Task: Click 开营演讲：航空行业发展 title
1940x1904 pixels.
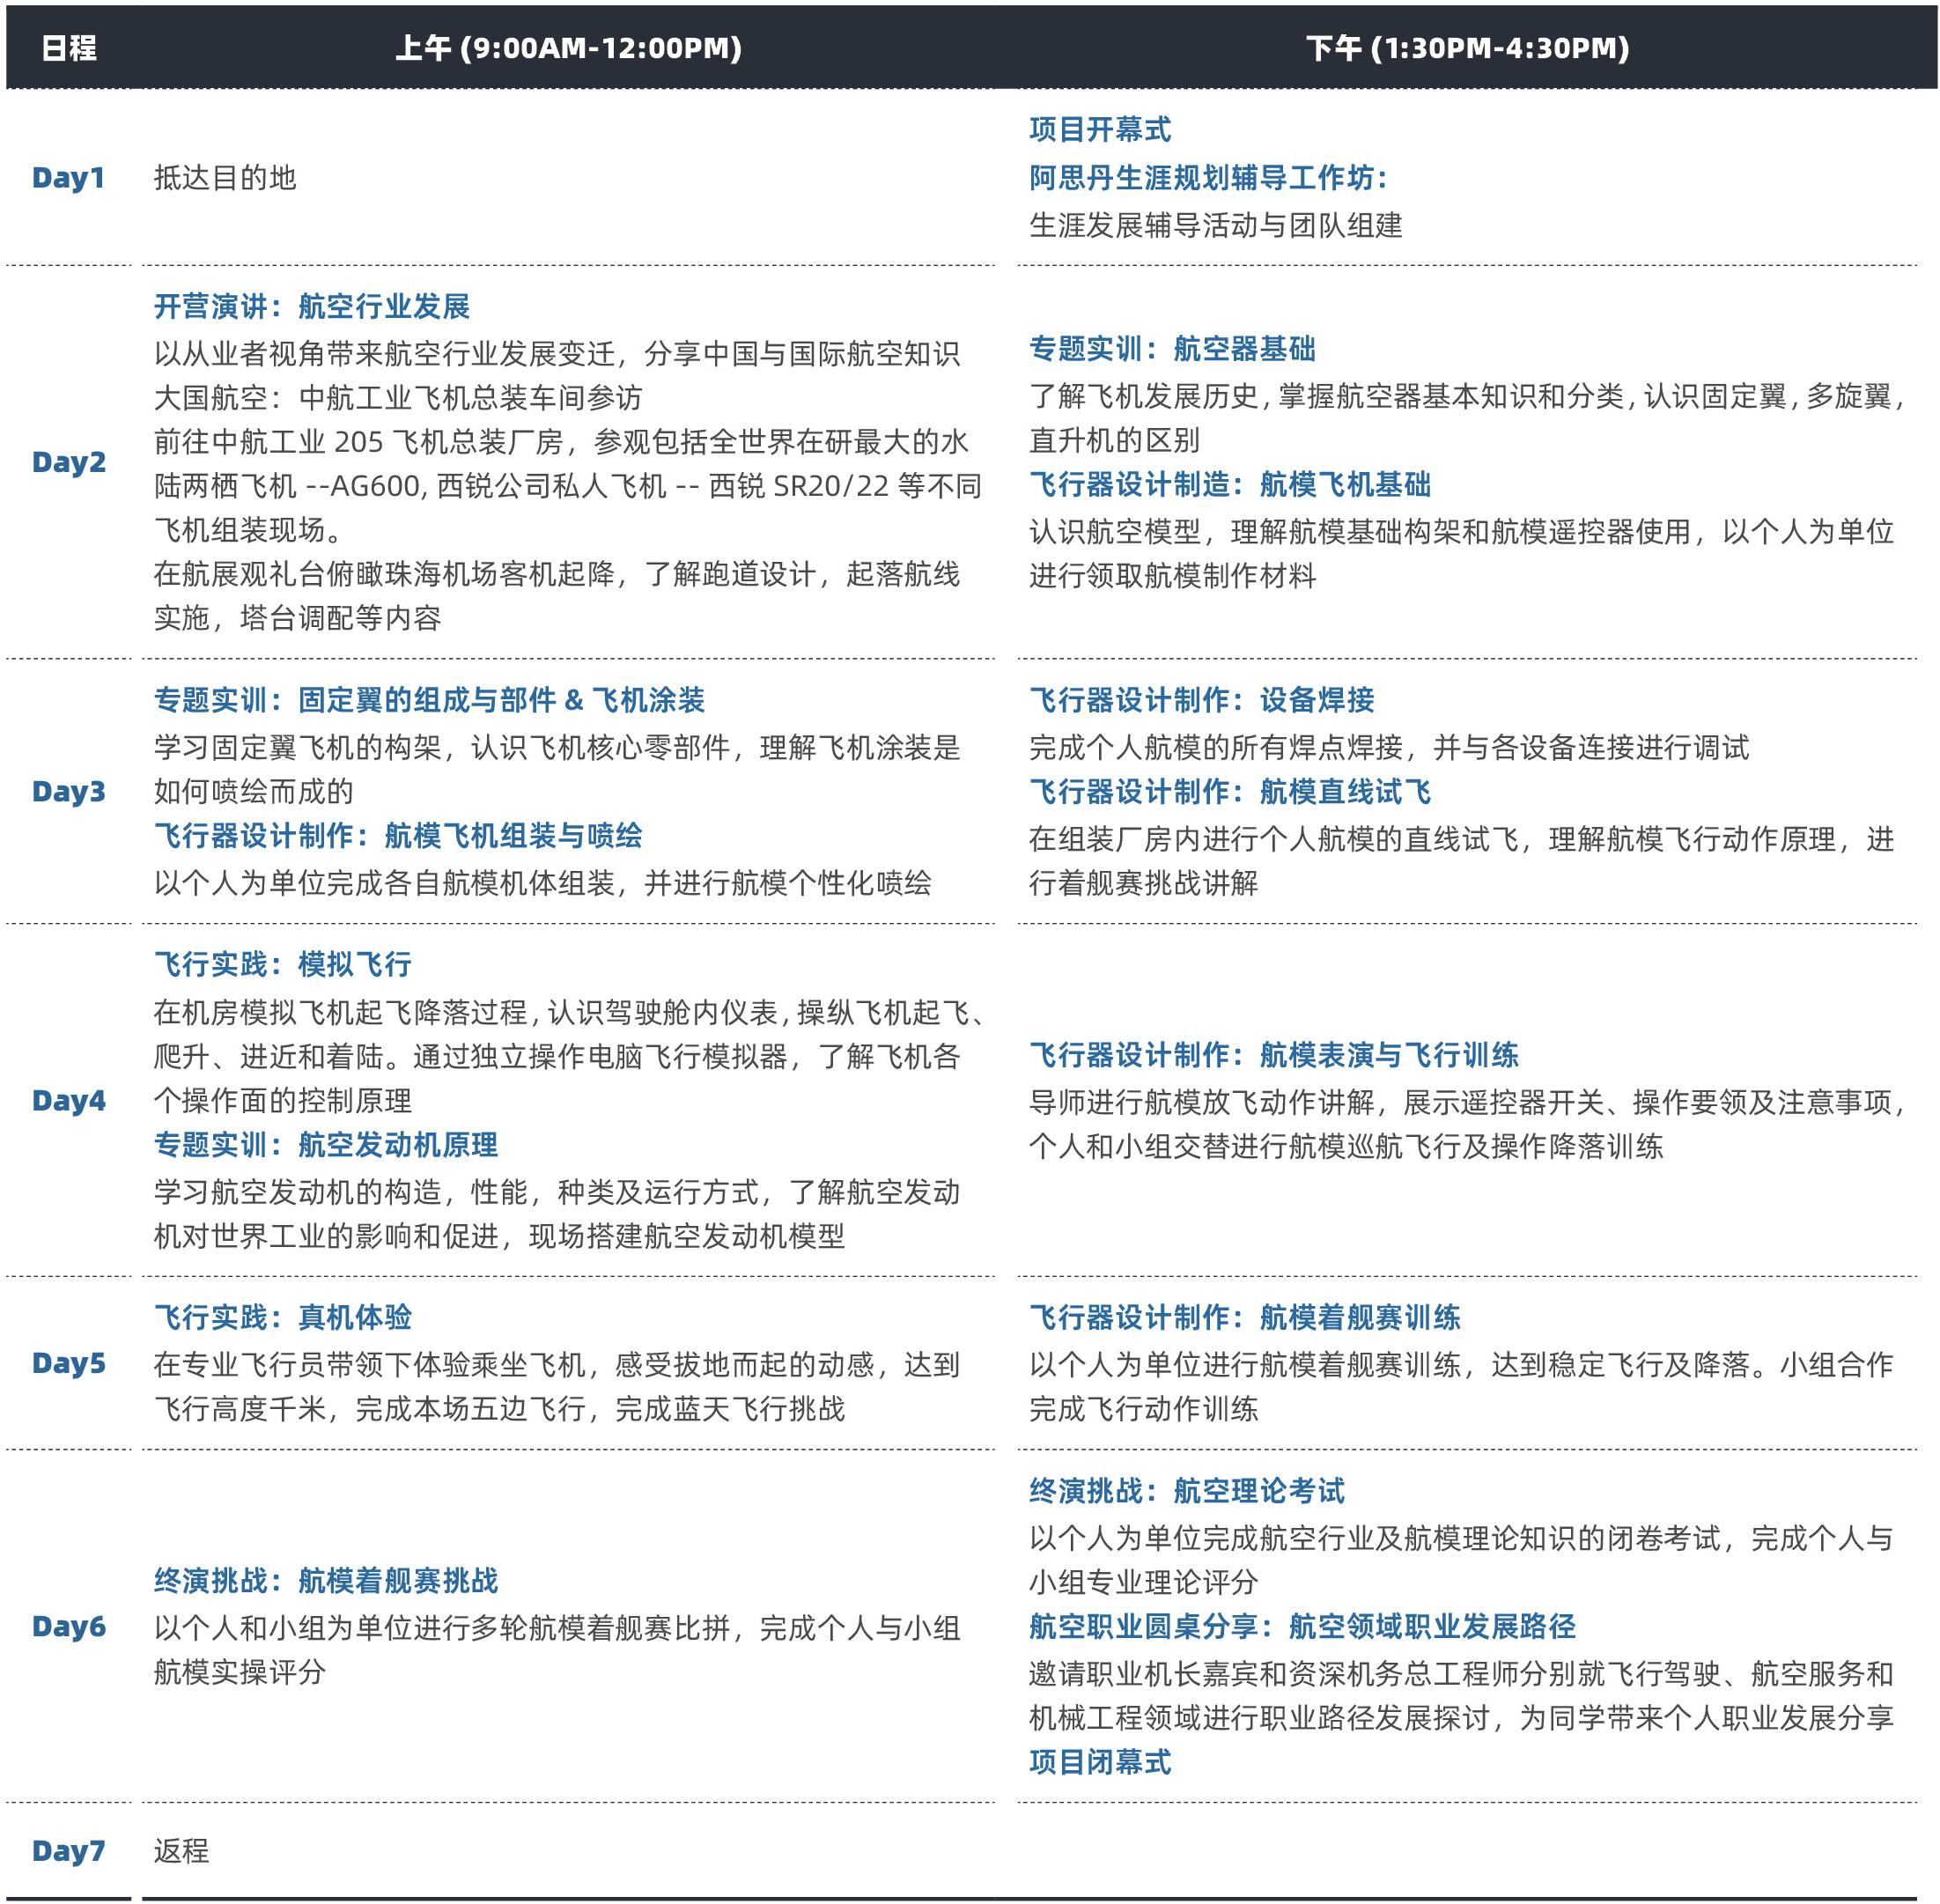Action: tap(312, 306)
